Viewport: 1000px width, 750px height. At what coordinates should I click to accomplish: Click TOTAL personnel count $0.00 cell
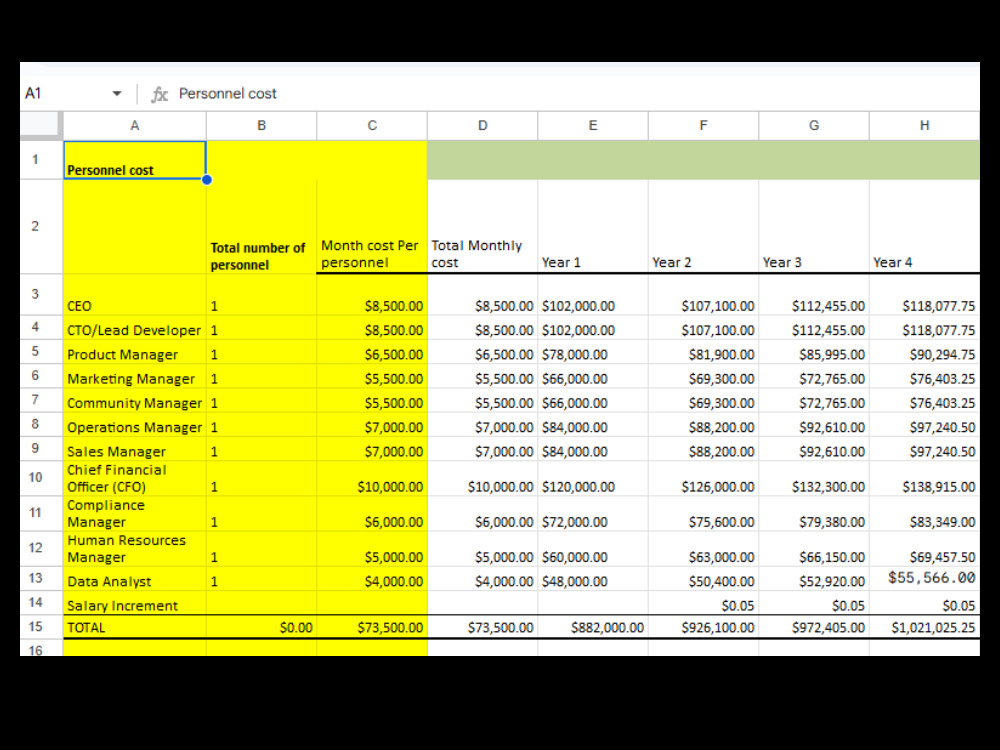point(261,627)
